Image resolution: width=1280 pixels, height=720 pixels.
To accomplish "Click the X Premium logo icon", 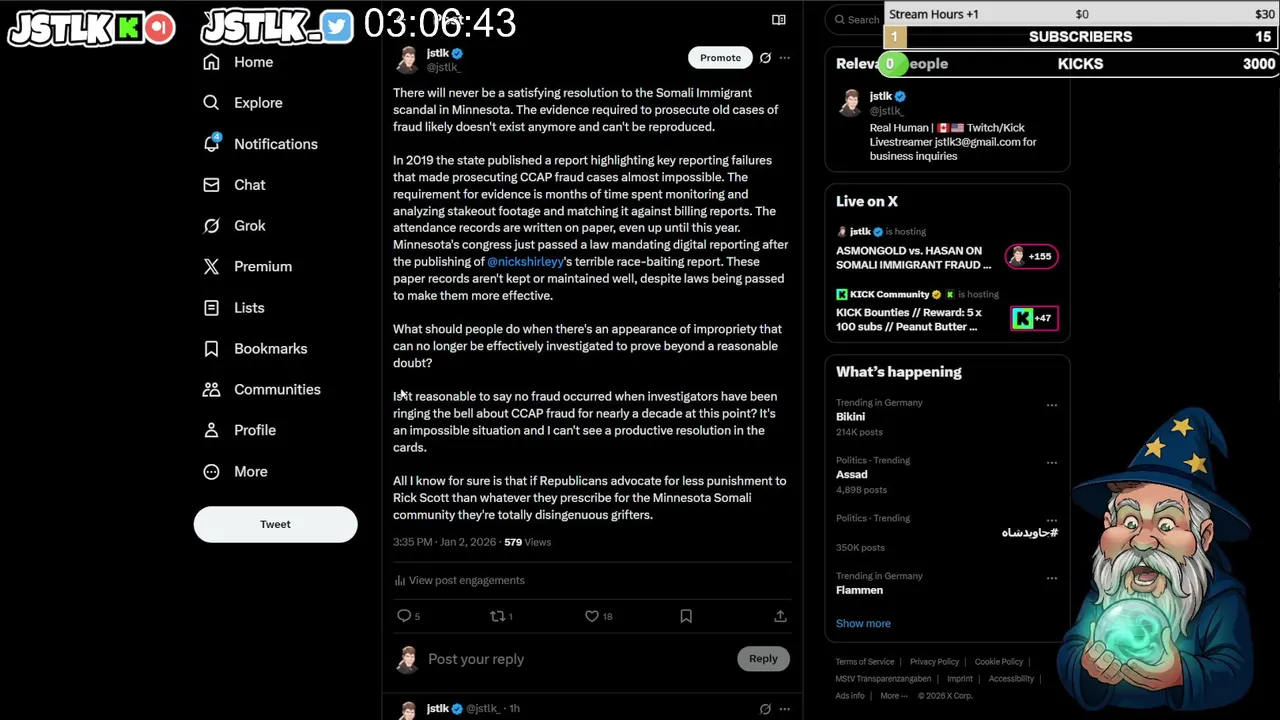I will [x=211, y=267].
